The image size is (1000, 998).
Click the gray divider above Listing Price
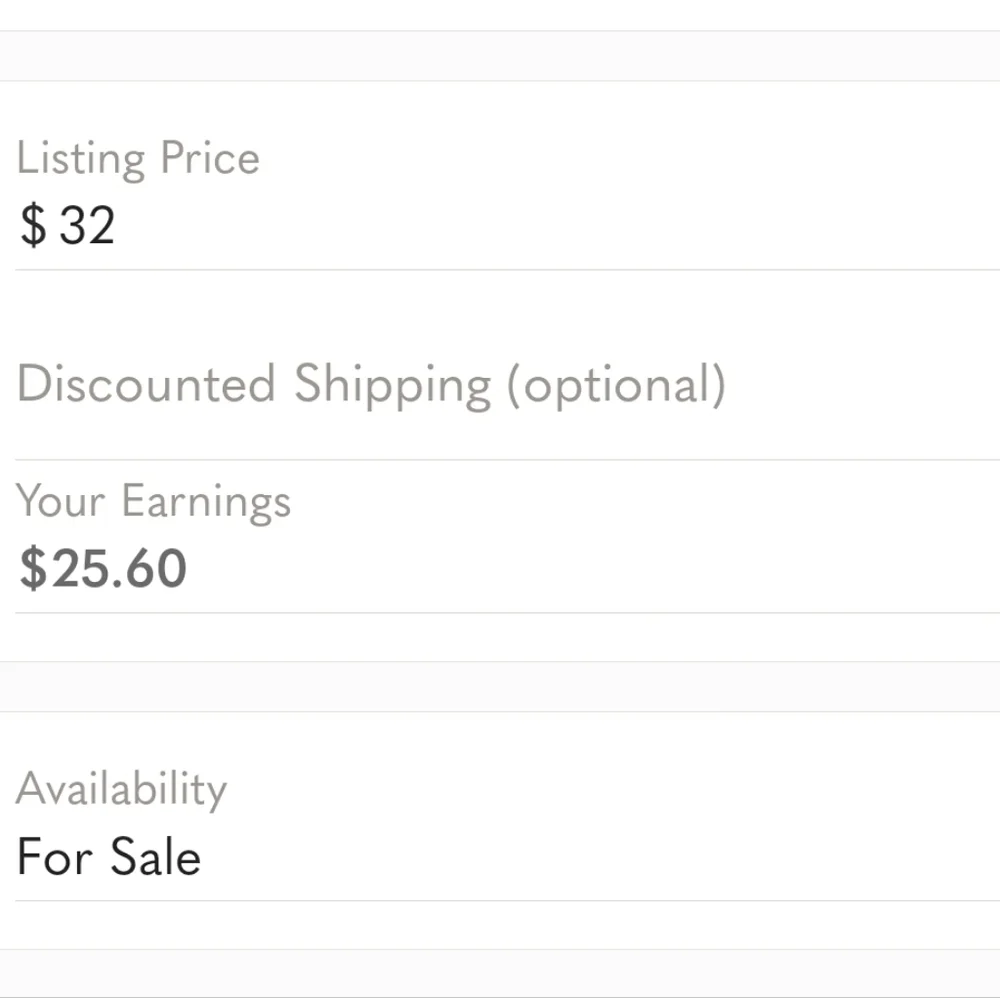click(500, 55)
